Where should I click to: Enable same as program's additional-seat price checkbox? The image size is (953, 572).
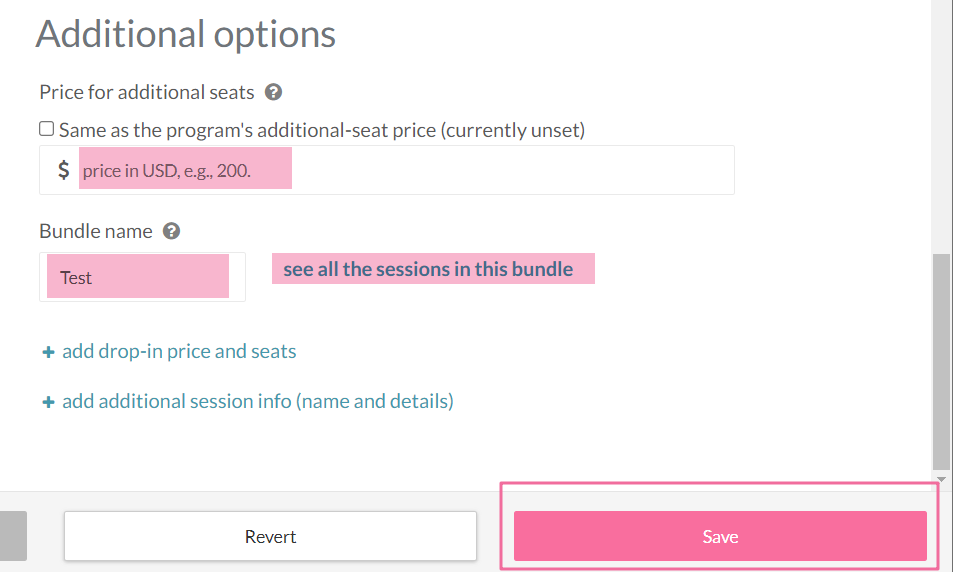pos(46,128)
